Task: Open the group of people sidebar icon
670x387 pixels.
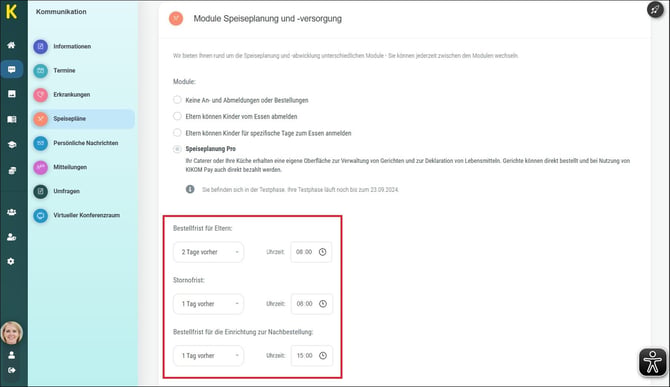Action: coord(12,212)
